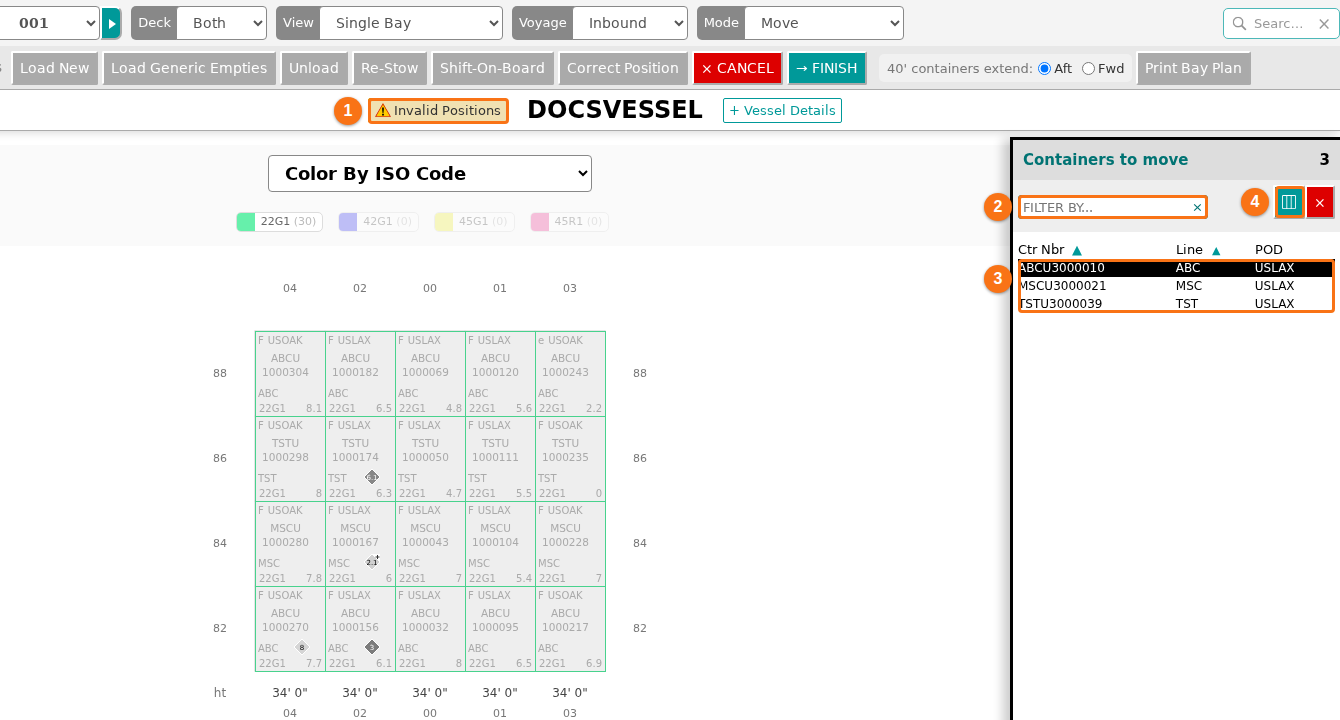Close the Containers to move panel

click(x=1320, y=202)
